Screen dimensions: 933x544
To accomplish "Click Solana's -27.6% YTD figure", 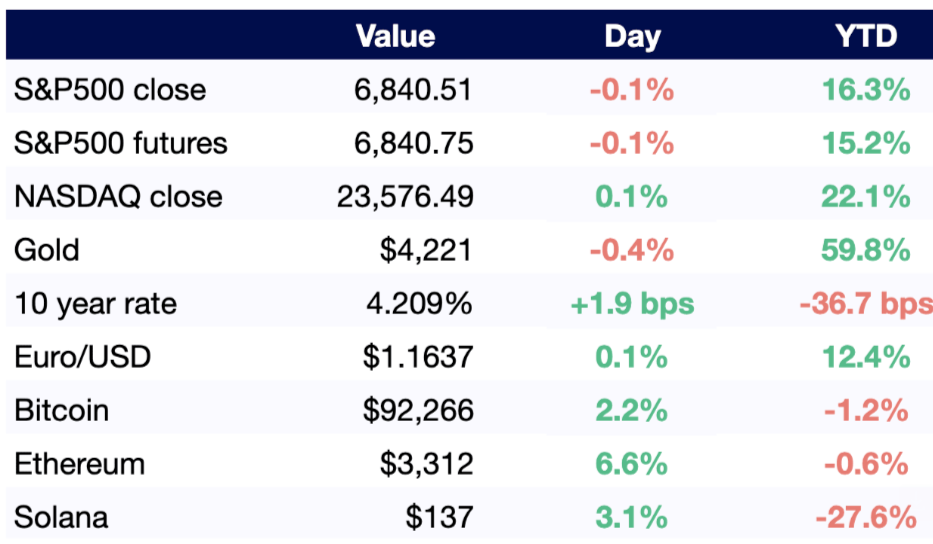I will (866, 517).
